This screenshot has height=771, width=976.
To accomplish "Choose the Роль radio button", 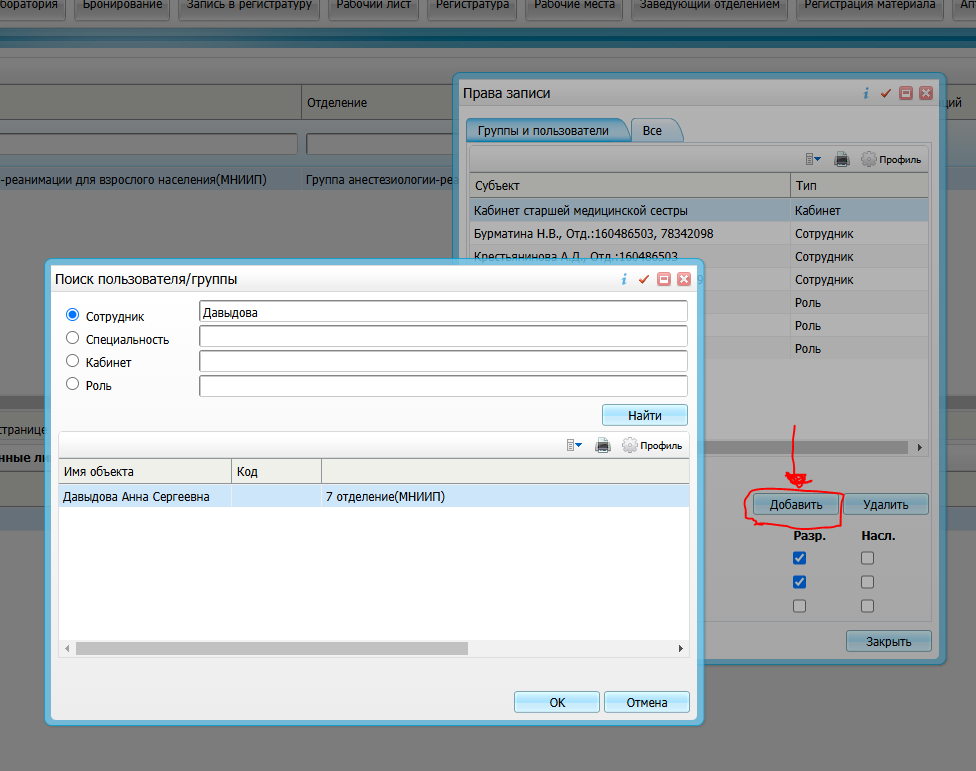I will coord(72,384).
